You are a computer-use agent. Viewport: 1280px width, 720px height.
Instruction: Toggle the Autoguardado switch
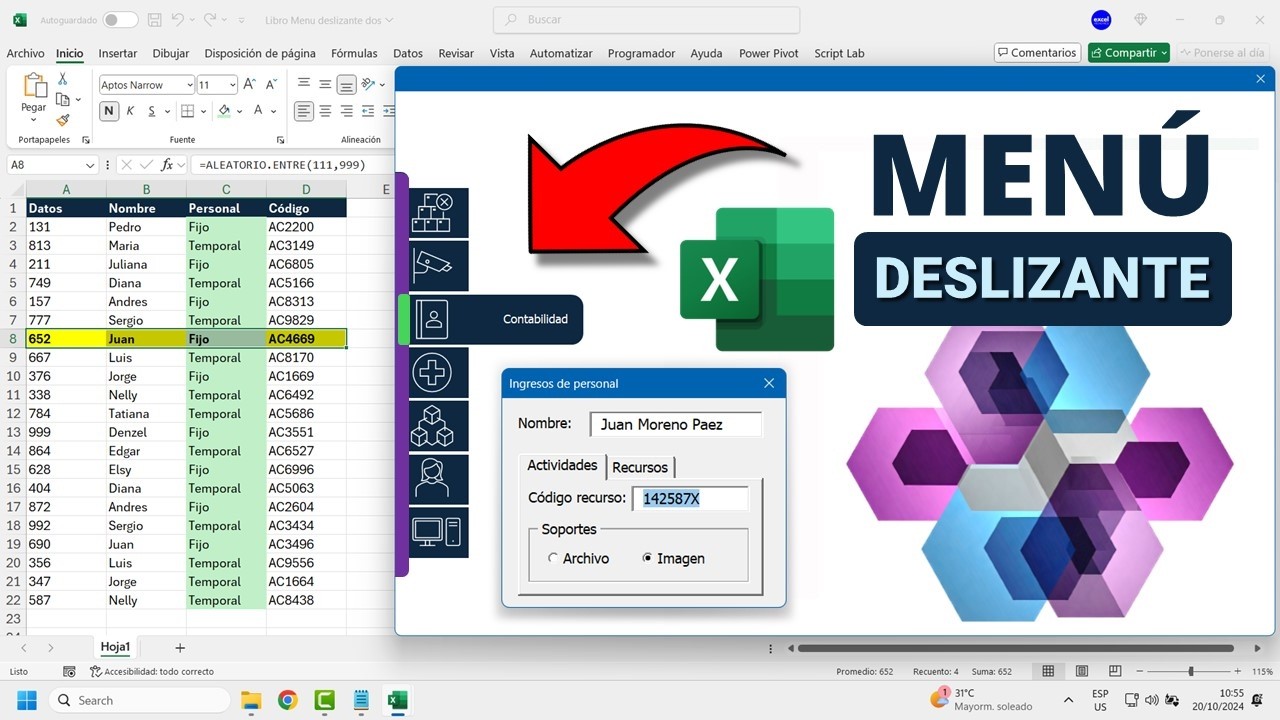[x=120, y=20]
